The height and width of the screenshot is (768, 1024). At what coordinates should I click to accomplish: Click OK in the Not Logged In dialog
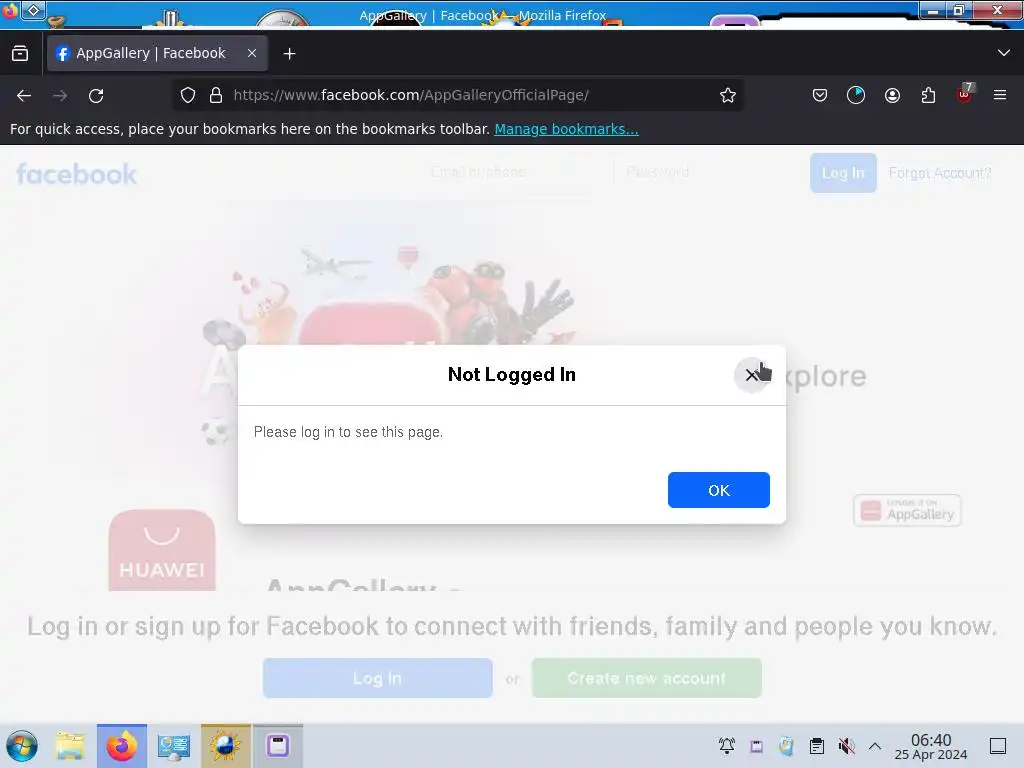click(718, 490)
